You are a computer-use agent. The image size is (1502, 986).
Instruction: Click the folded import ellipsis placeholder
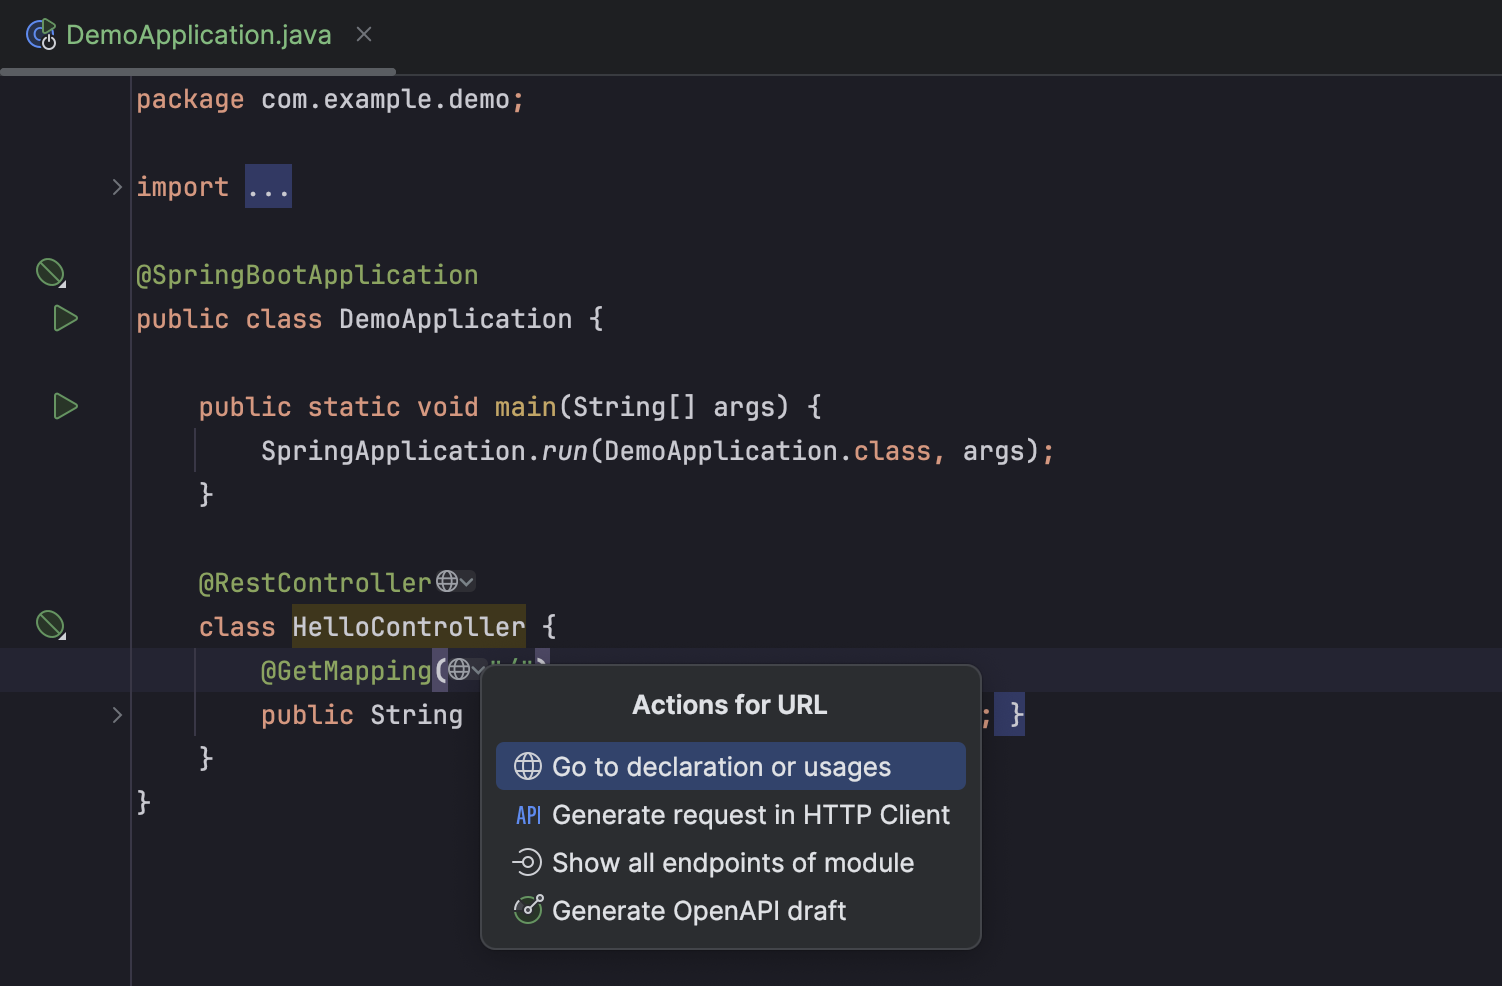coord(268,187)
